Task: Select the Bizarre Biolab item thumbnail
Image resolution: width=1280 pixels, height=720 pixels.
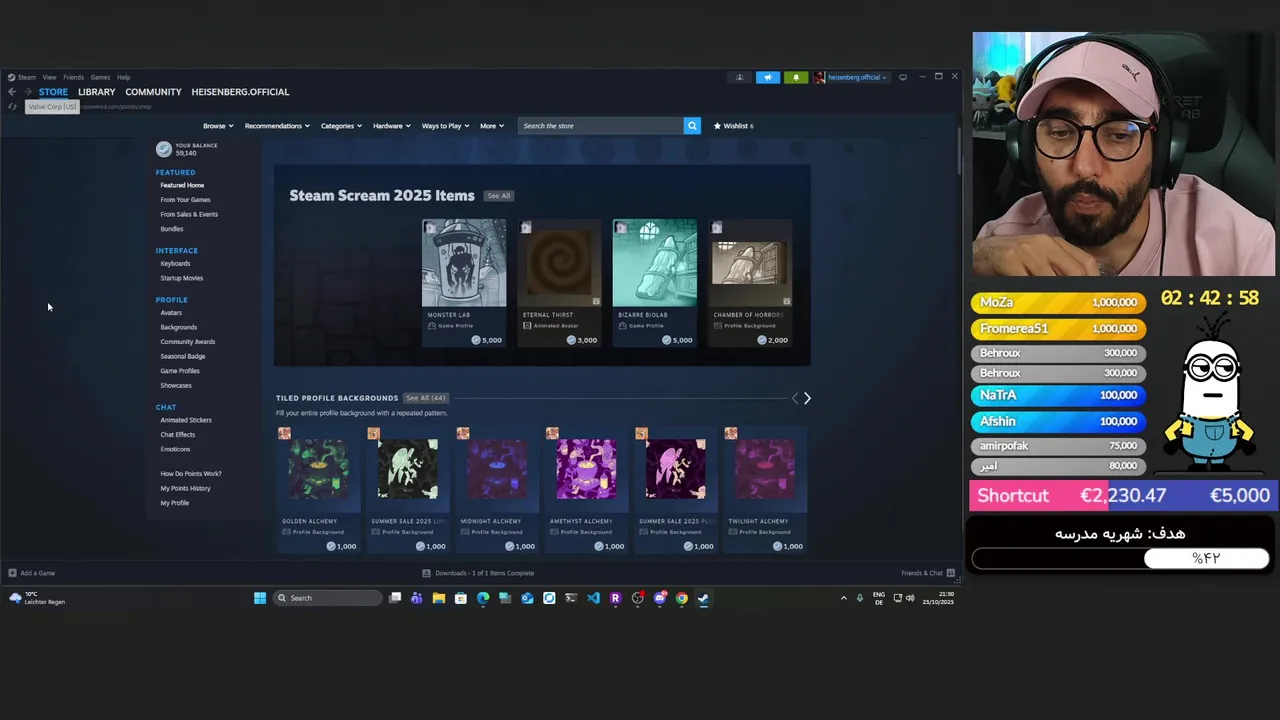Action: coord(655,263)
